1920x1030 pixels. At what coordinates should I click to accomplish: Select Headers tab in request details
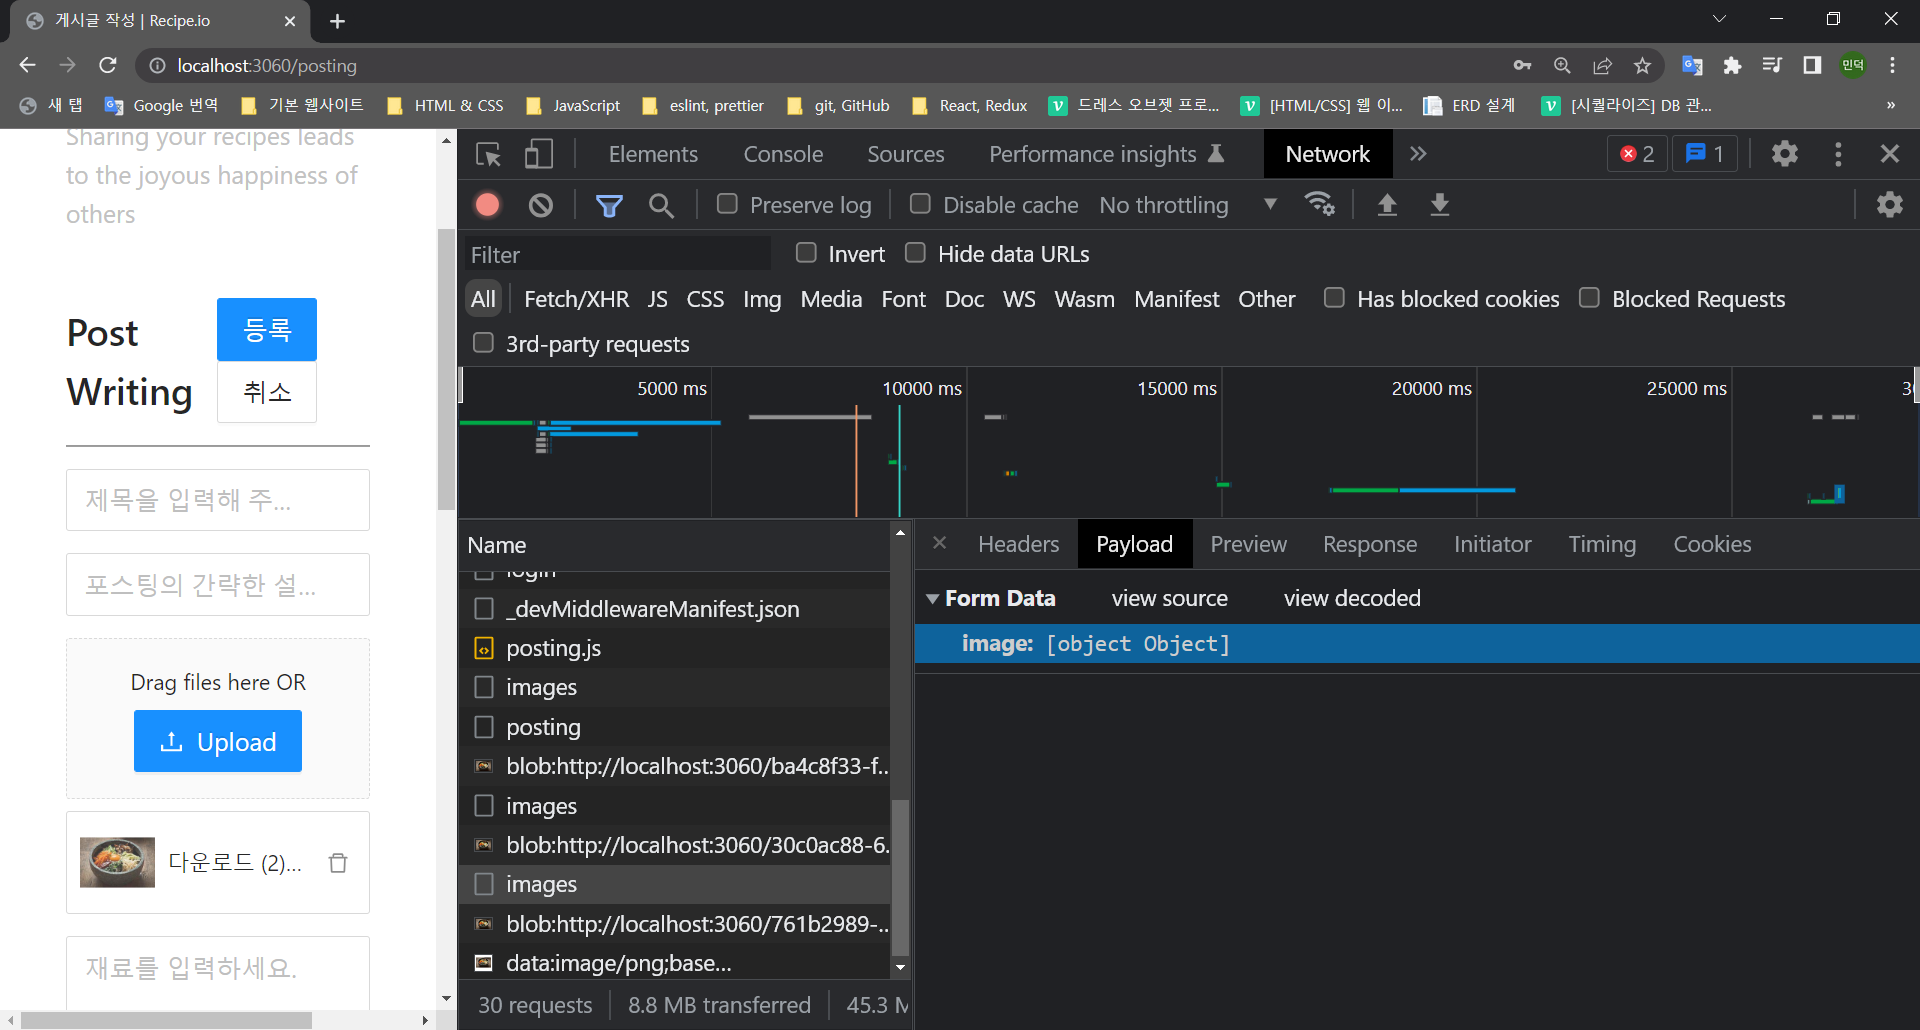[1018, 544]
